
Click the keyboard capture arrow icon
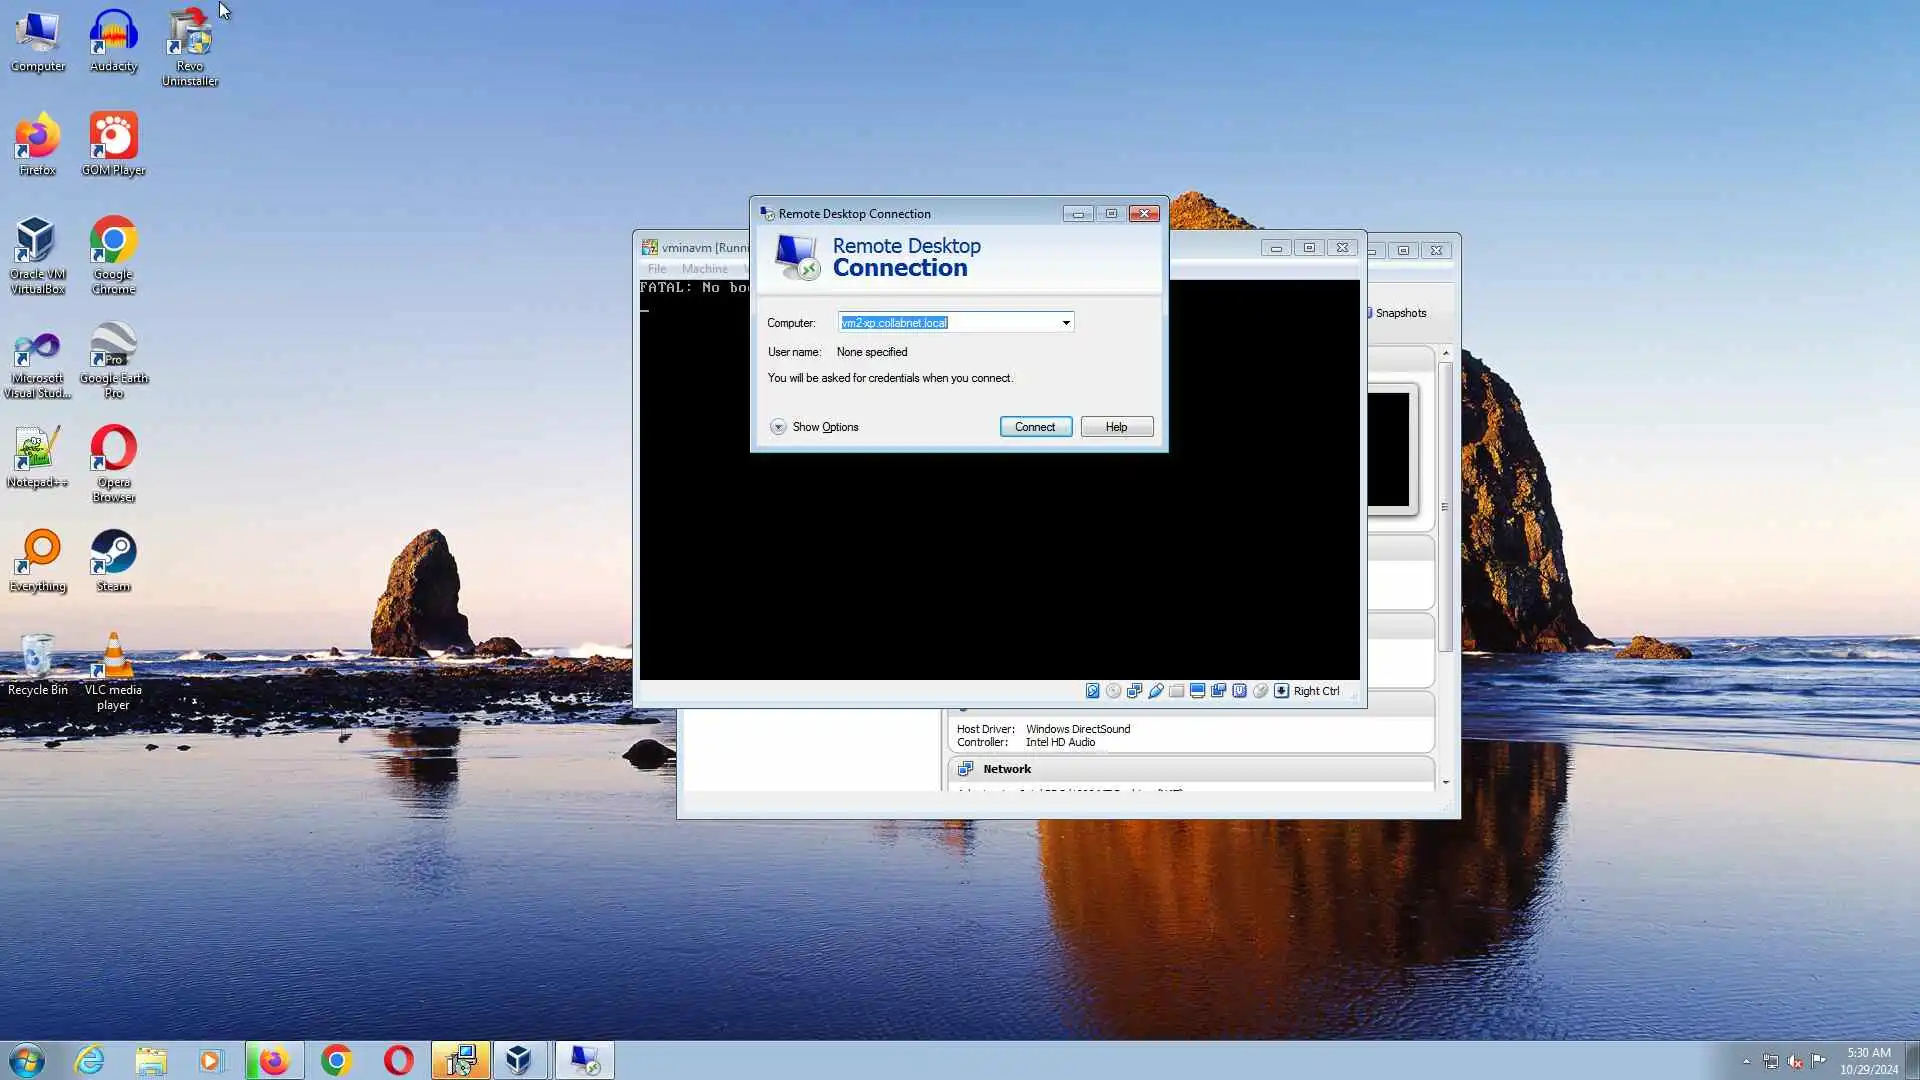pyautogui.click(x=1281, y=691)
